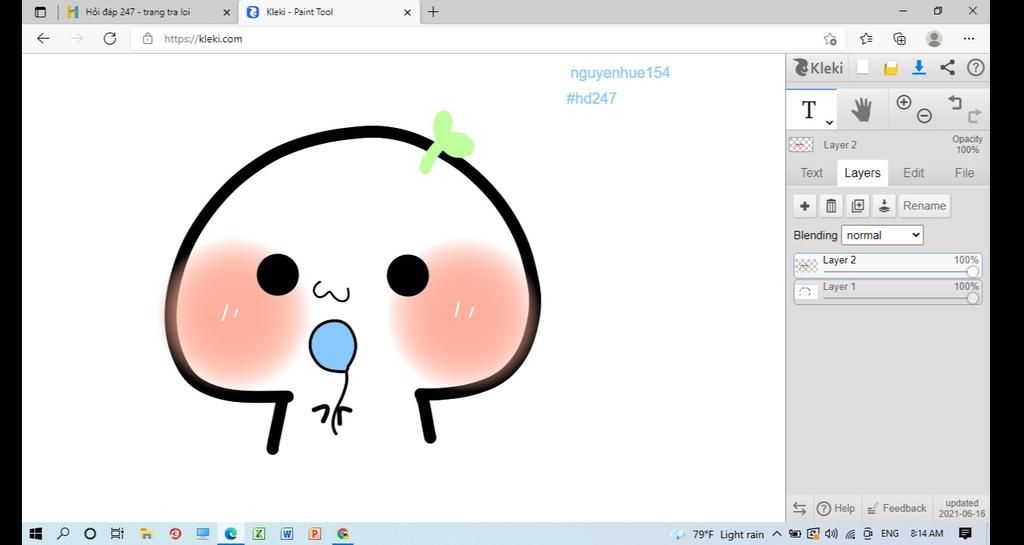
Task: Click the share icon
Action: pos(947,67)
